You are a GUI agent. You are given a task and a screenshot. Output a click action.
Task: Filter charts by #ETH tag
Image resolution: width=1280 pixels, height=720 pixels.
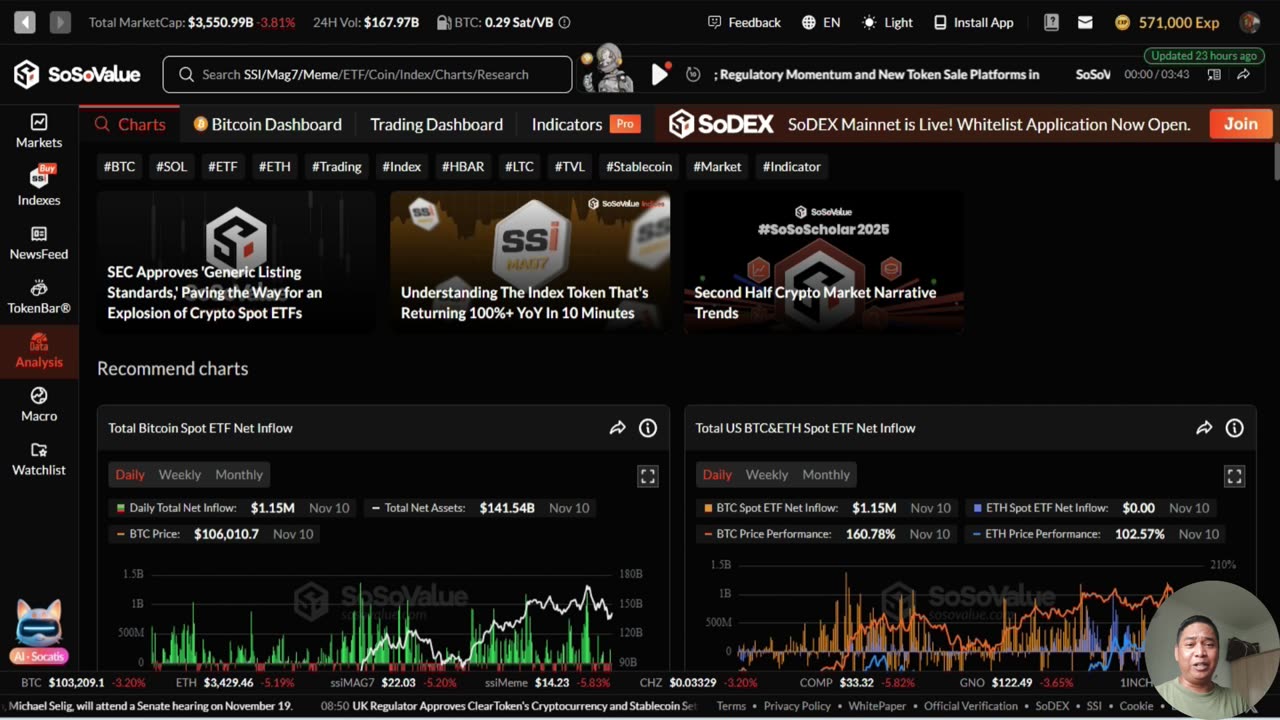click(274, 166)
